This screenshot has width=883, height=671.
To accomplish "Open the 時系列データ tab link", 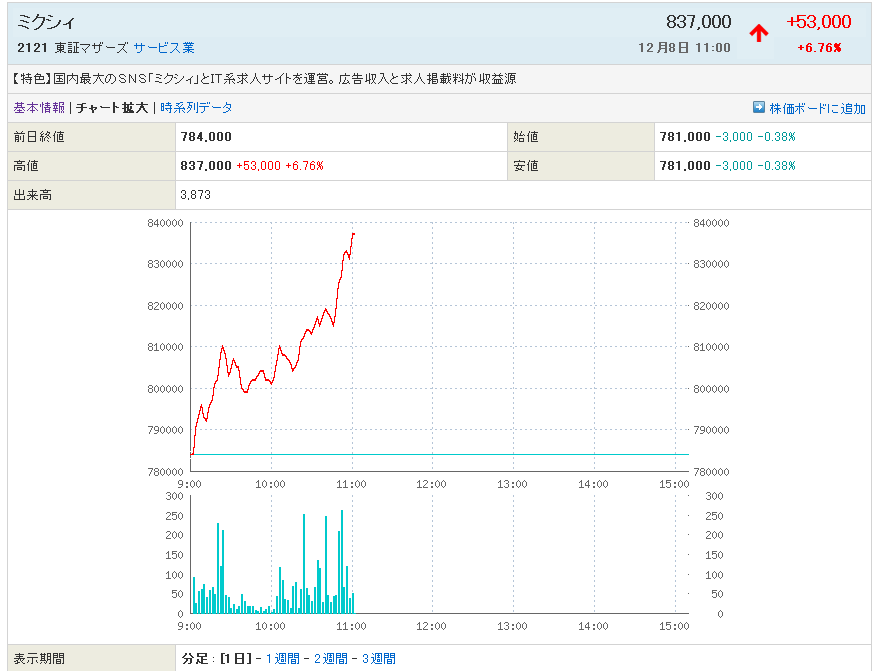I will [196, 108].
